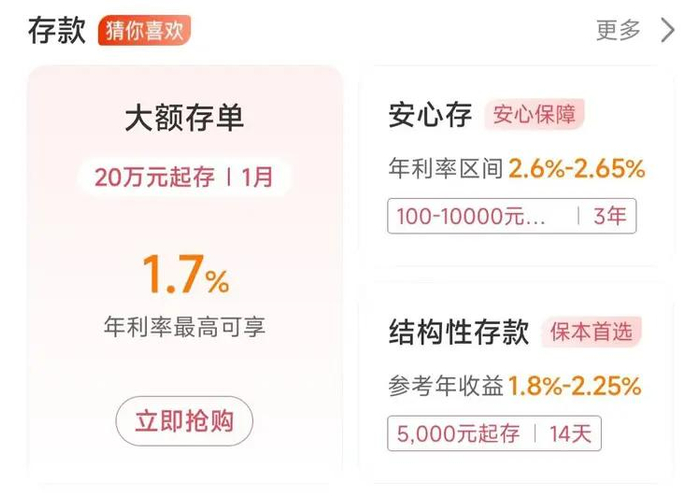Tap the 参考年收益 label
The height and width of the screenshot is (496, 700).
(x=444, y=386)
